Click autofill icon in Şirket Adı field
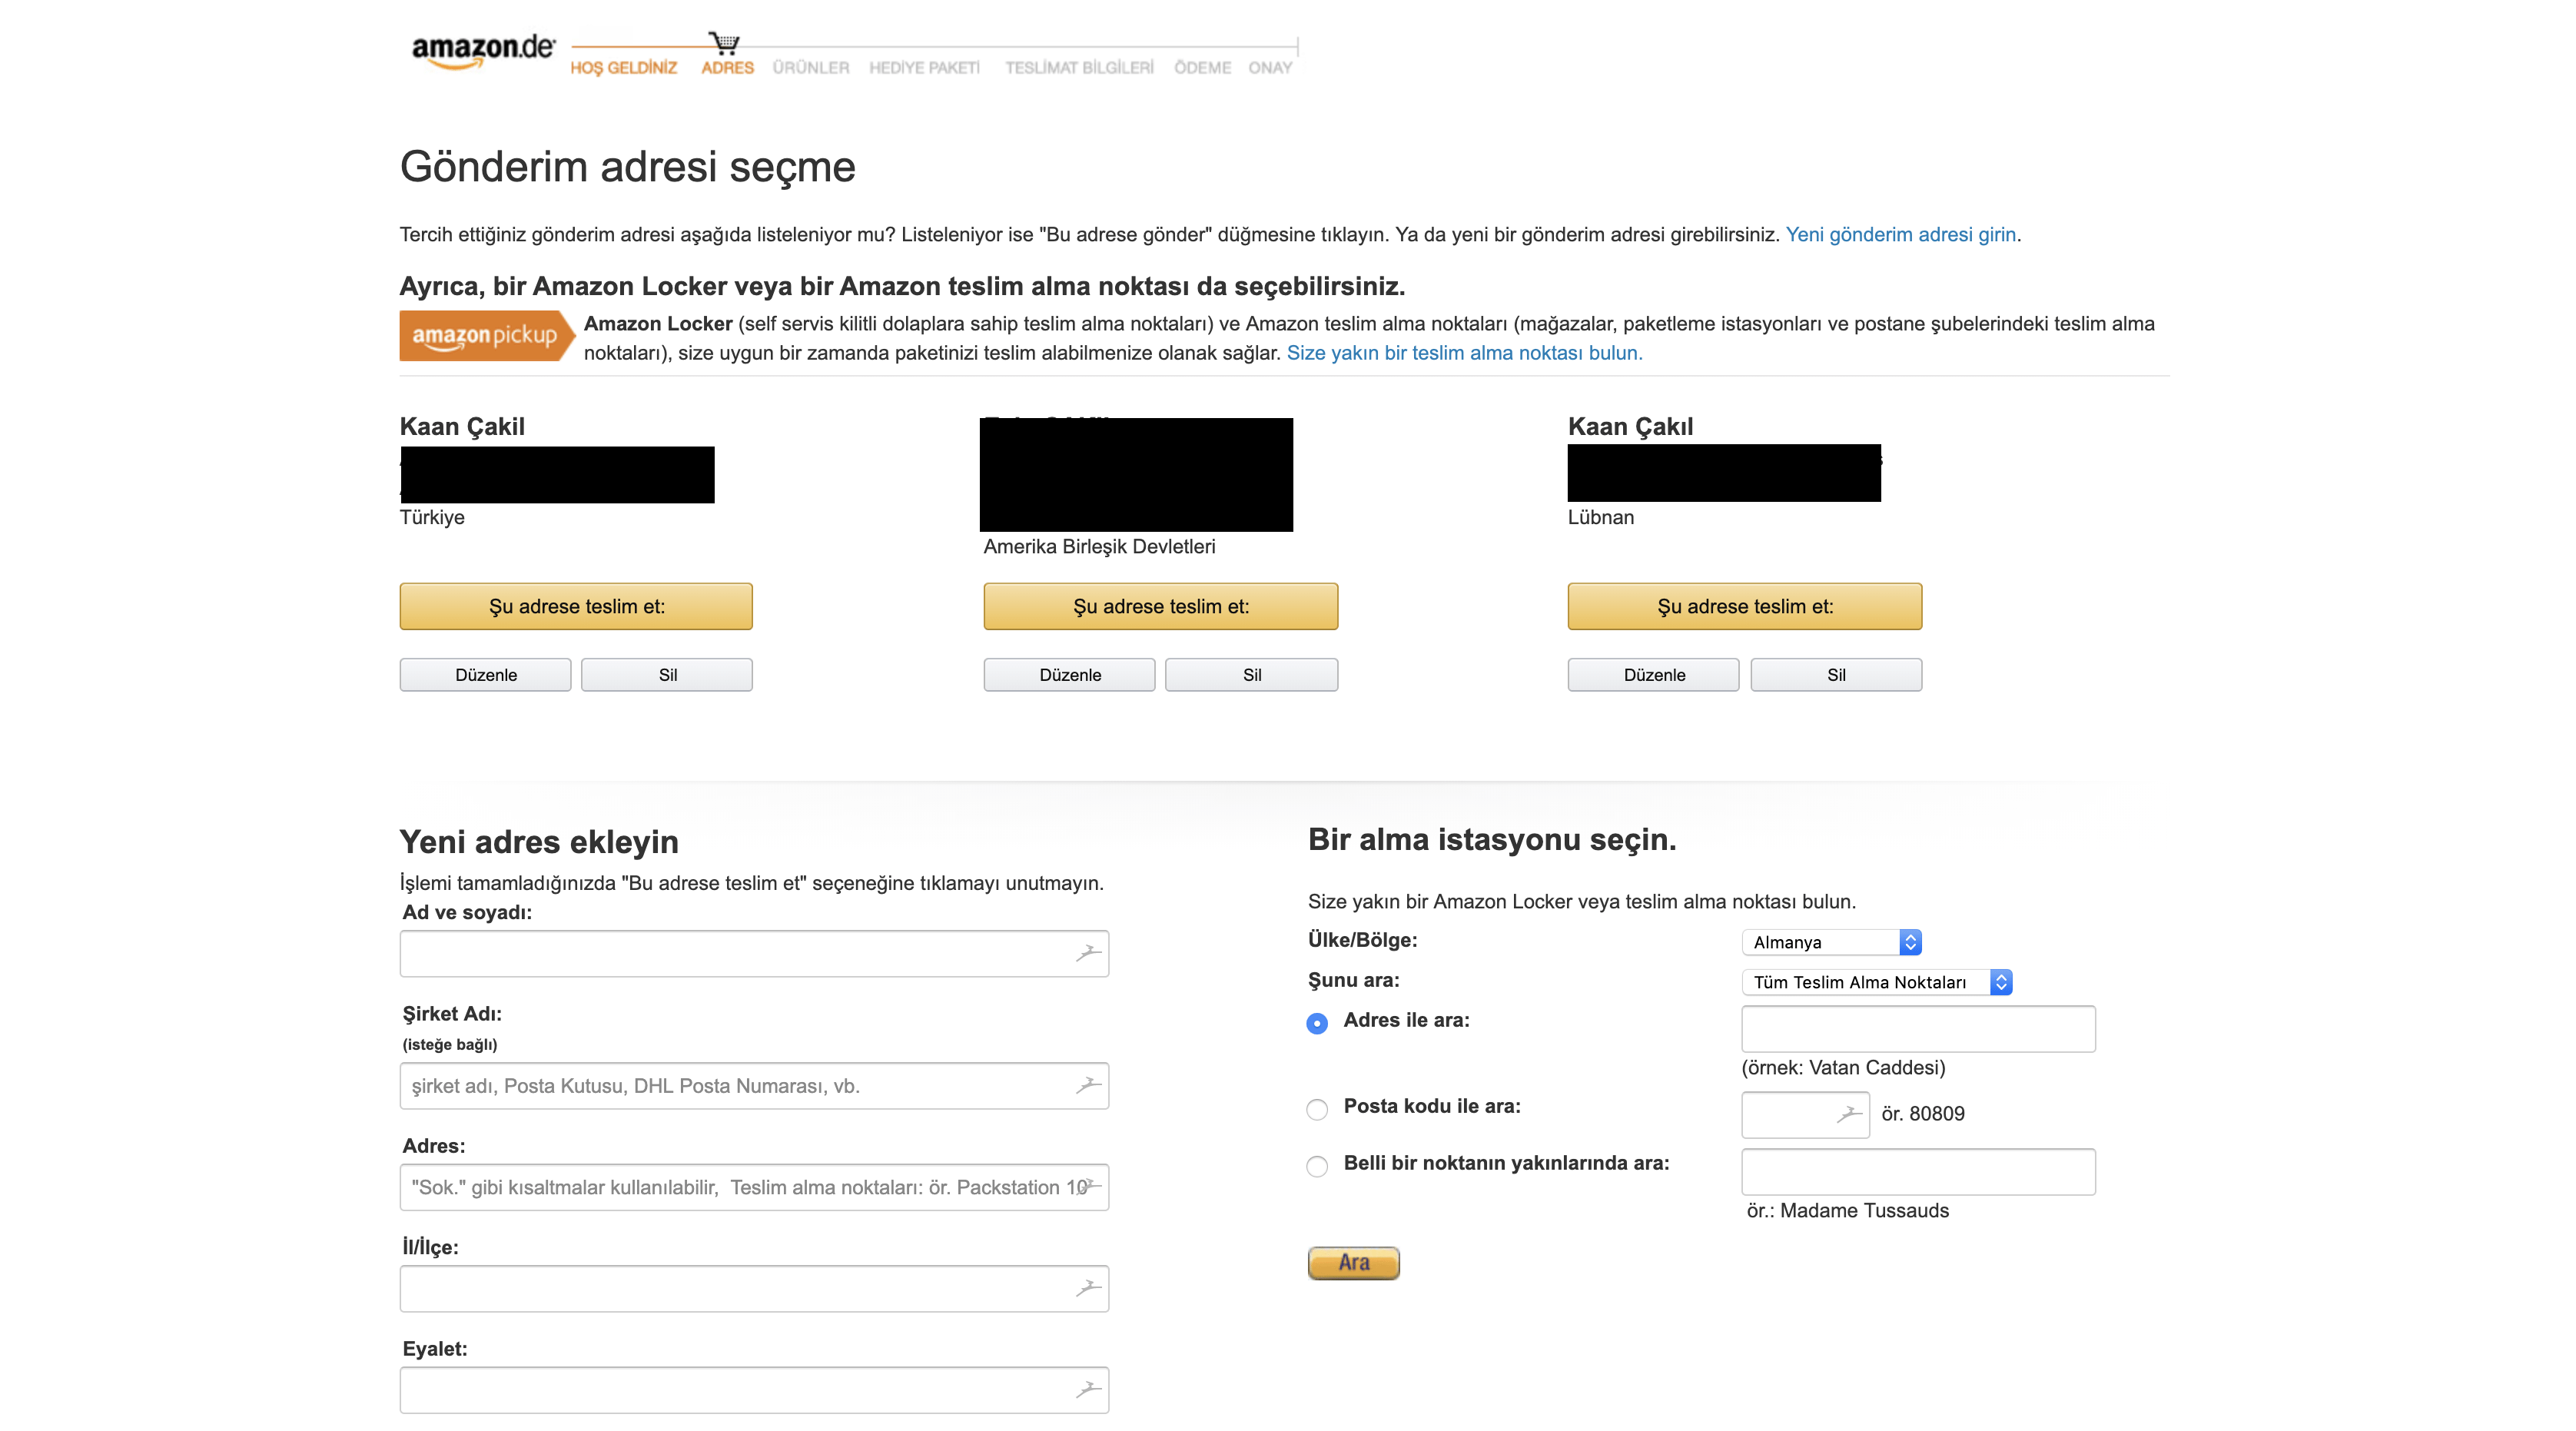Screen dimensions: 2576x1431 (x=1088, y=1085)
